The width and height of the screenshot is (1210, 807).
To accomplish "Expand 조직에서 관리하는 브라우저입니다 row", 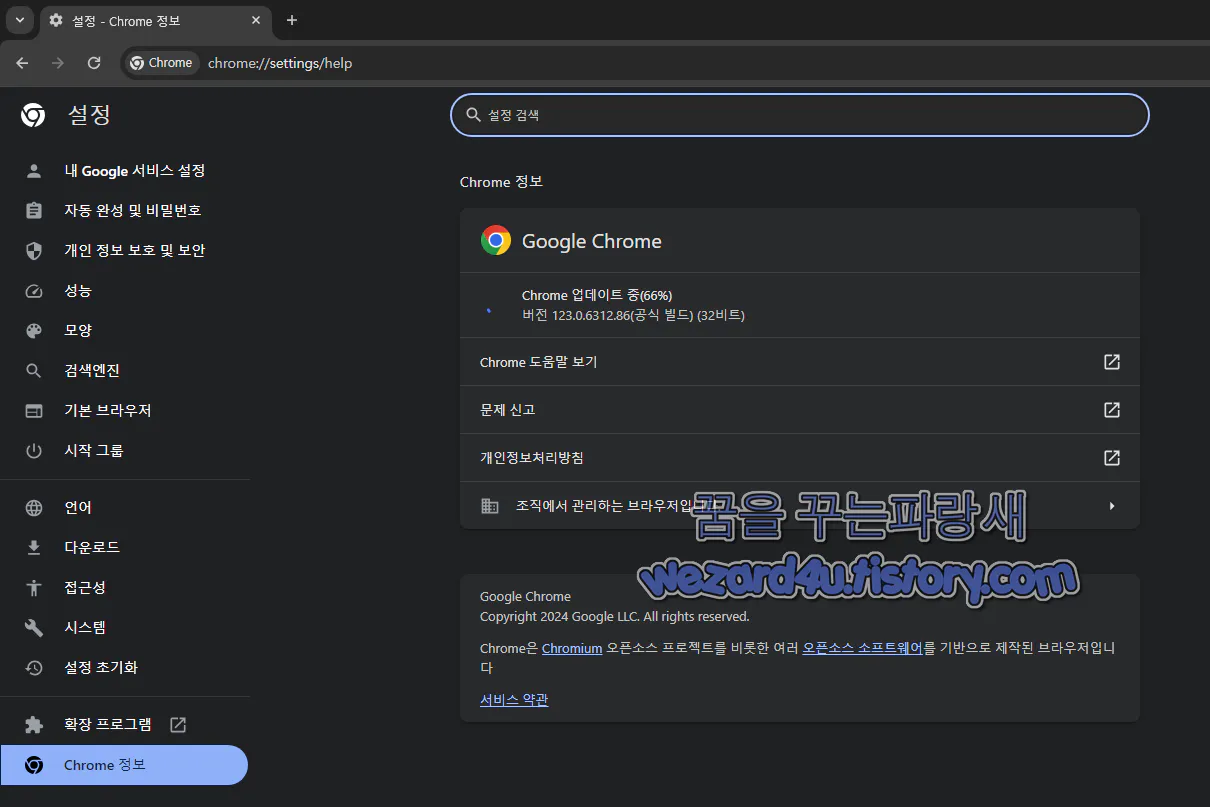I will click(x=1111, y=506).
